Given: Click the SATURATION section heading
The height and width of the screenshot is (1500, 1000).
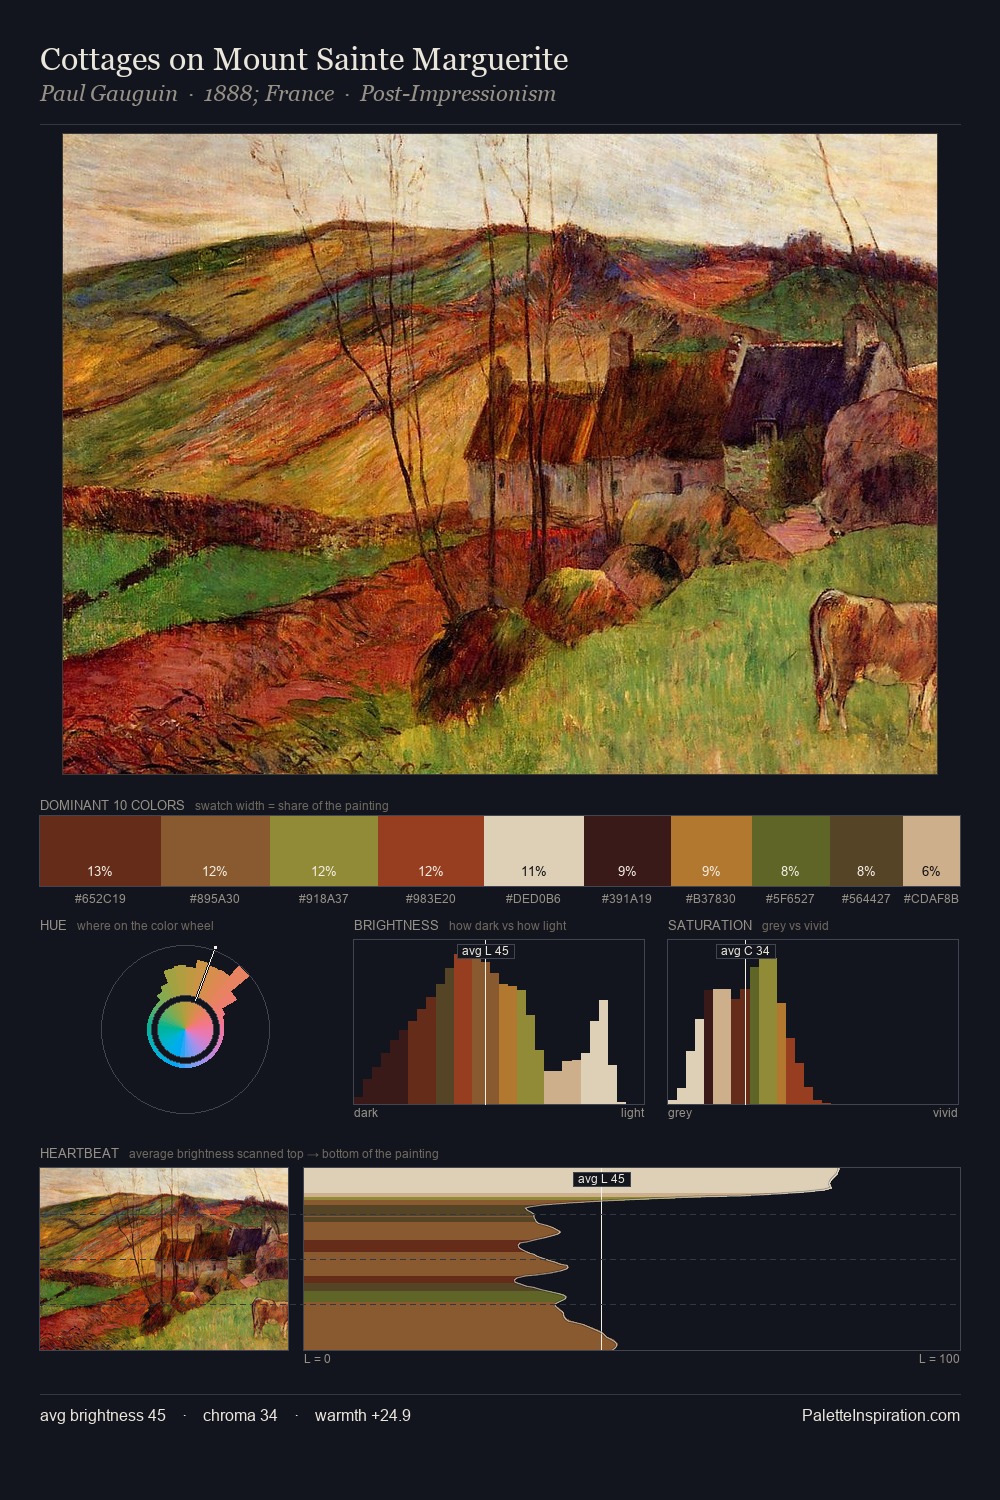Looking at the screenshot, I should pos(710,925).
